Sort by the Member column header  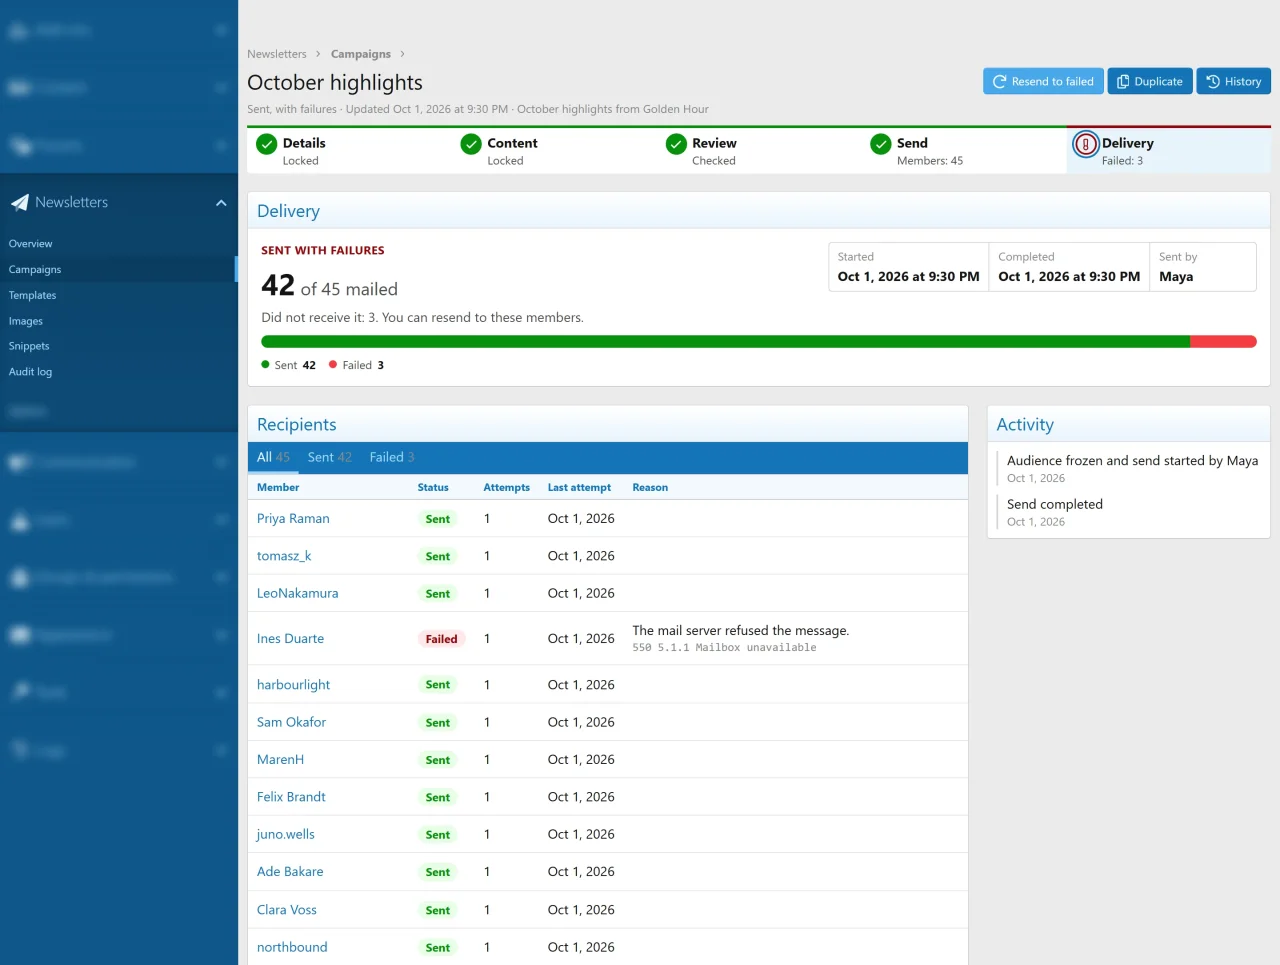click(x=278, y=488)
